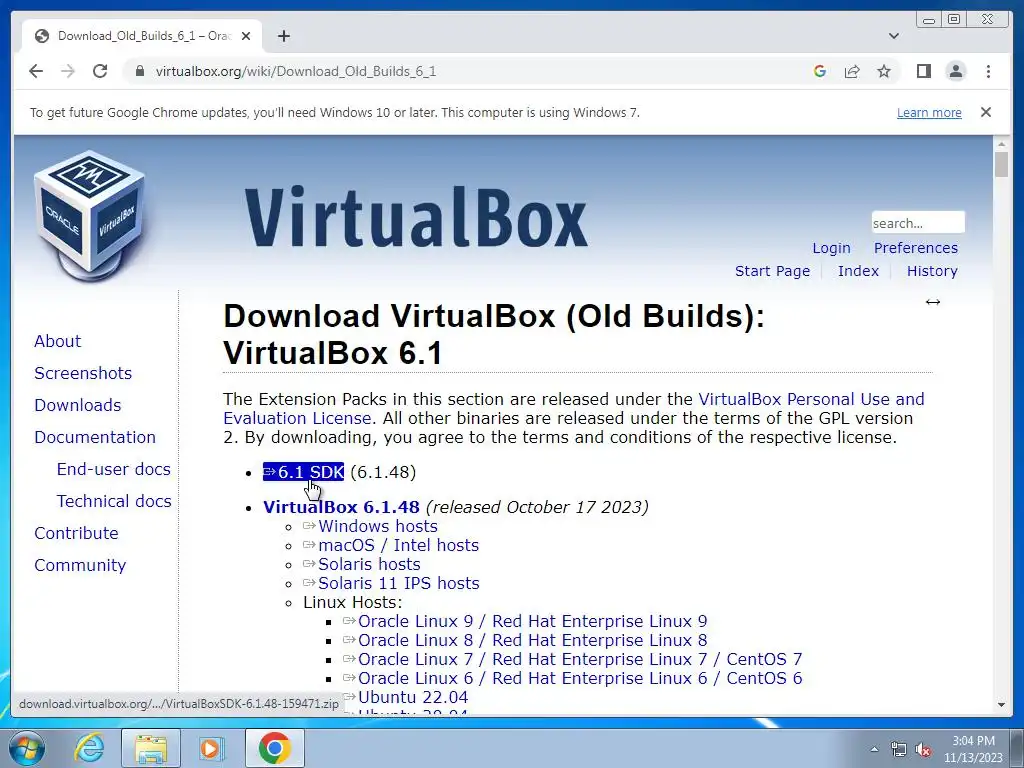Close the Download_Old_Builds_6_1 tab

coord(246,36)
